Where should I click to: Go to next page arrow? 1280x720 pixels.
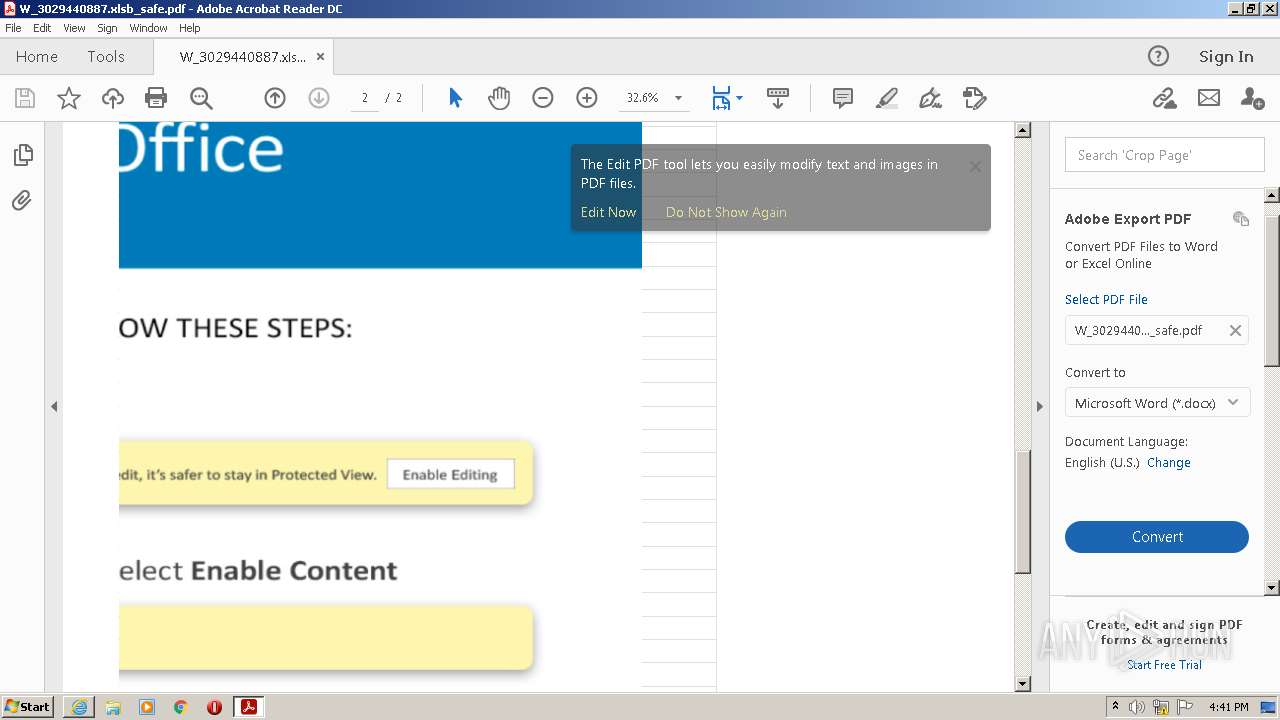click(319, 98)
